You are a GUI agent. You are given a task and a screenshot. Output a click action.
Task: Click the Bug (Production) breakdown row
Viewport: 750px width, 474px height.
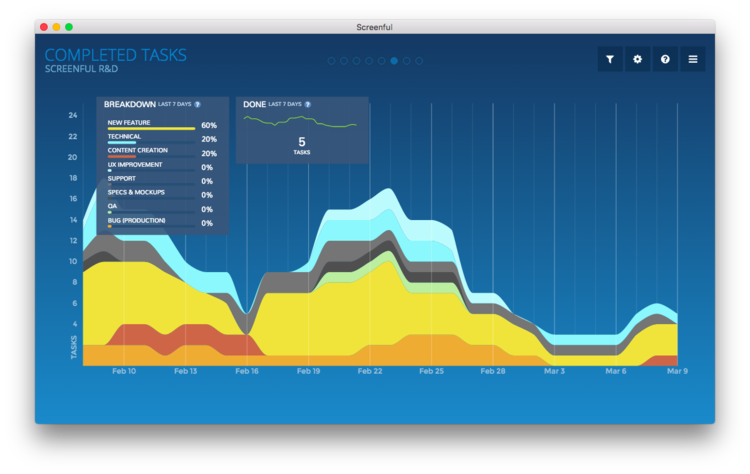pyautogui.click(x=162, y=223)
